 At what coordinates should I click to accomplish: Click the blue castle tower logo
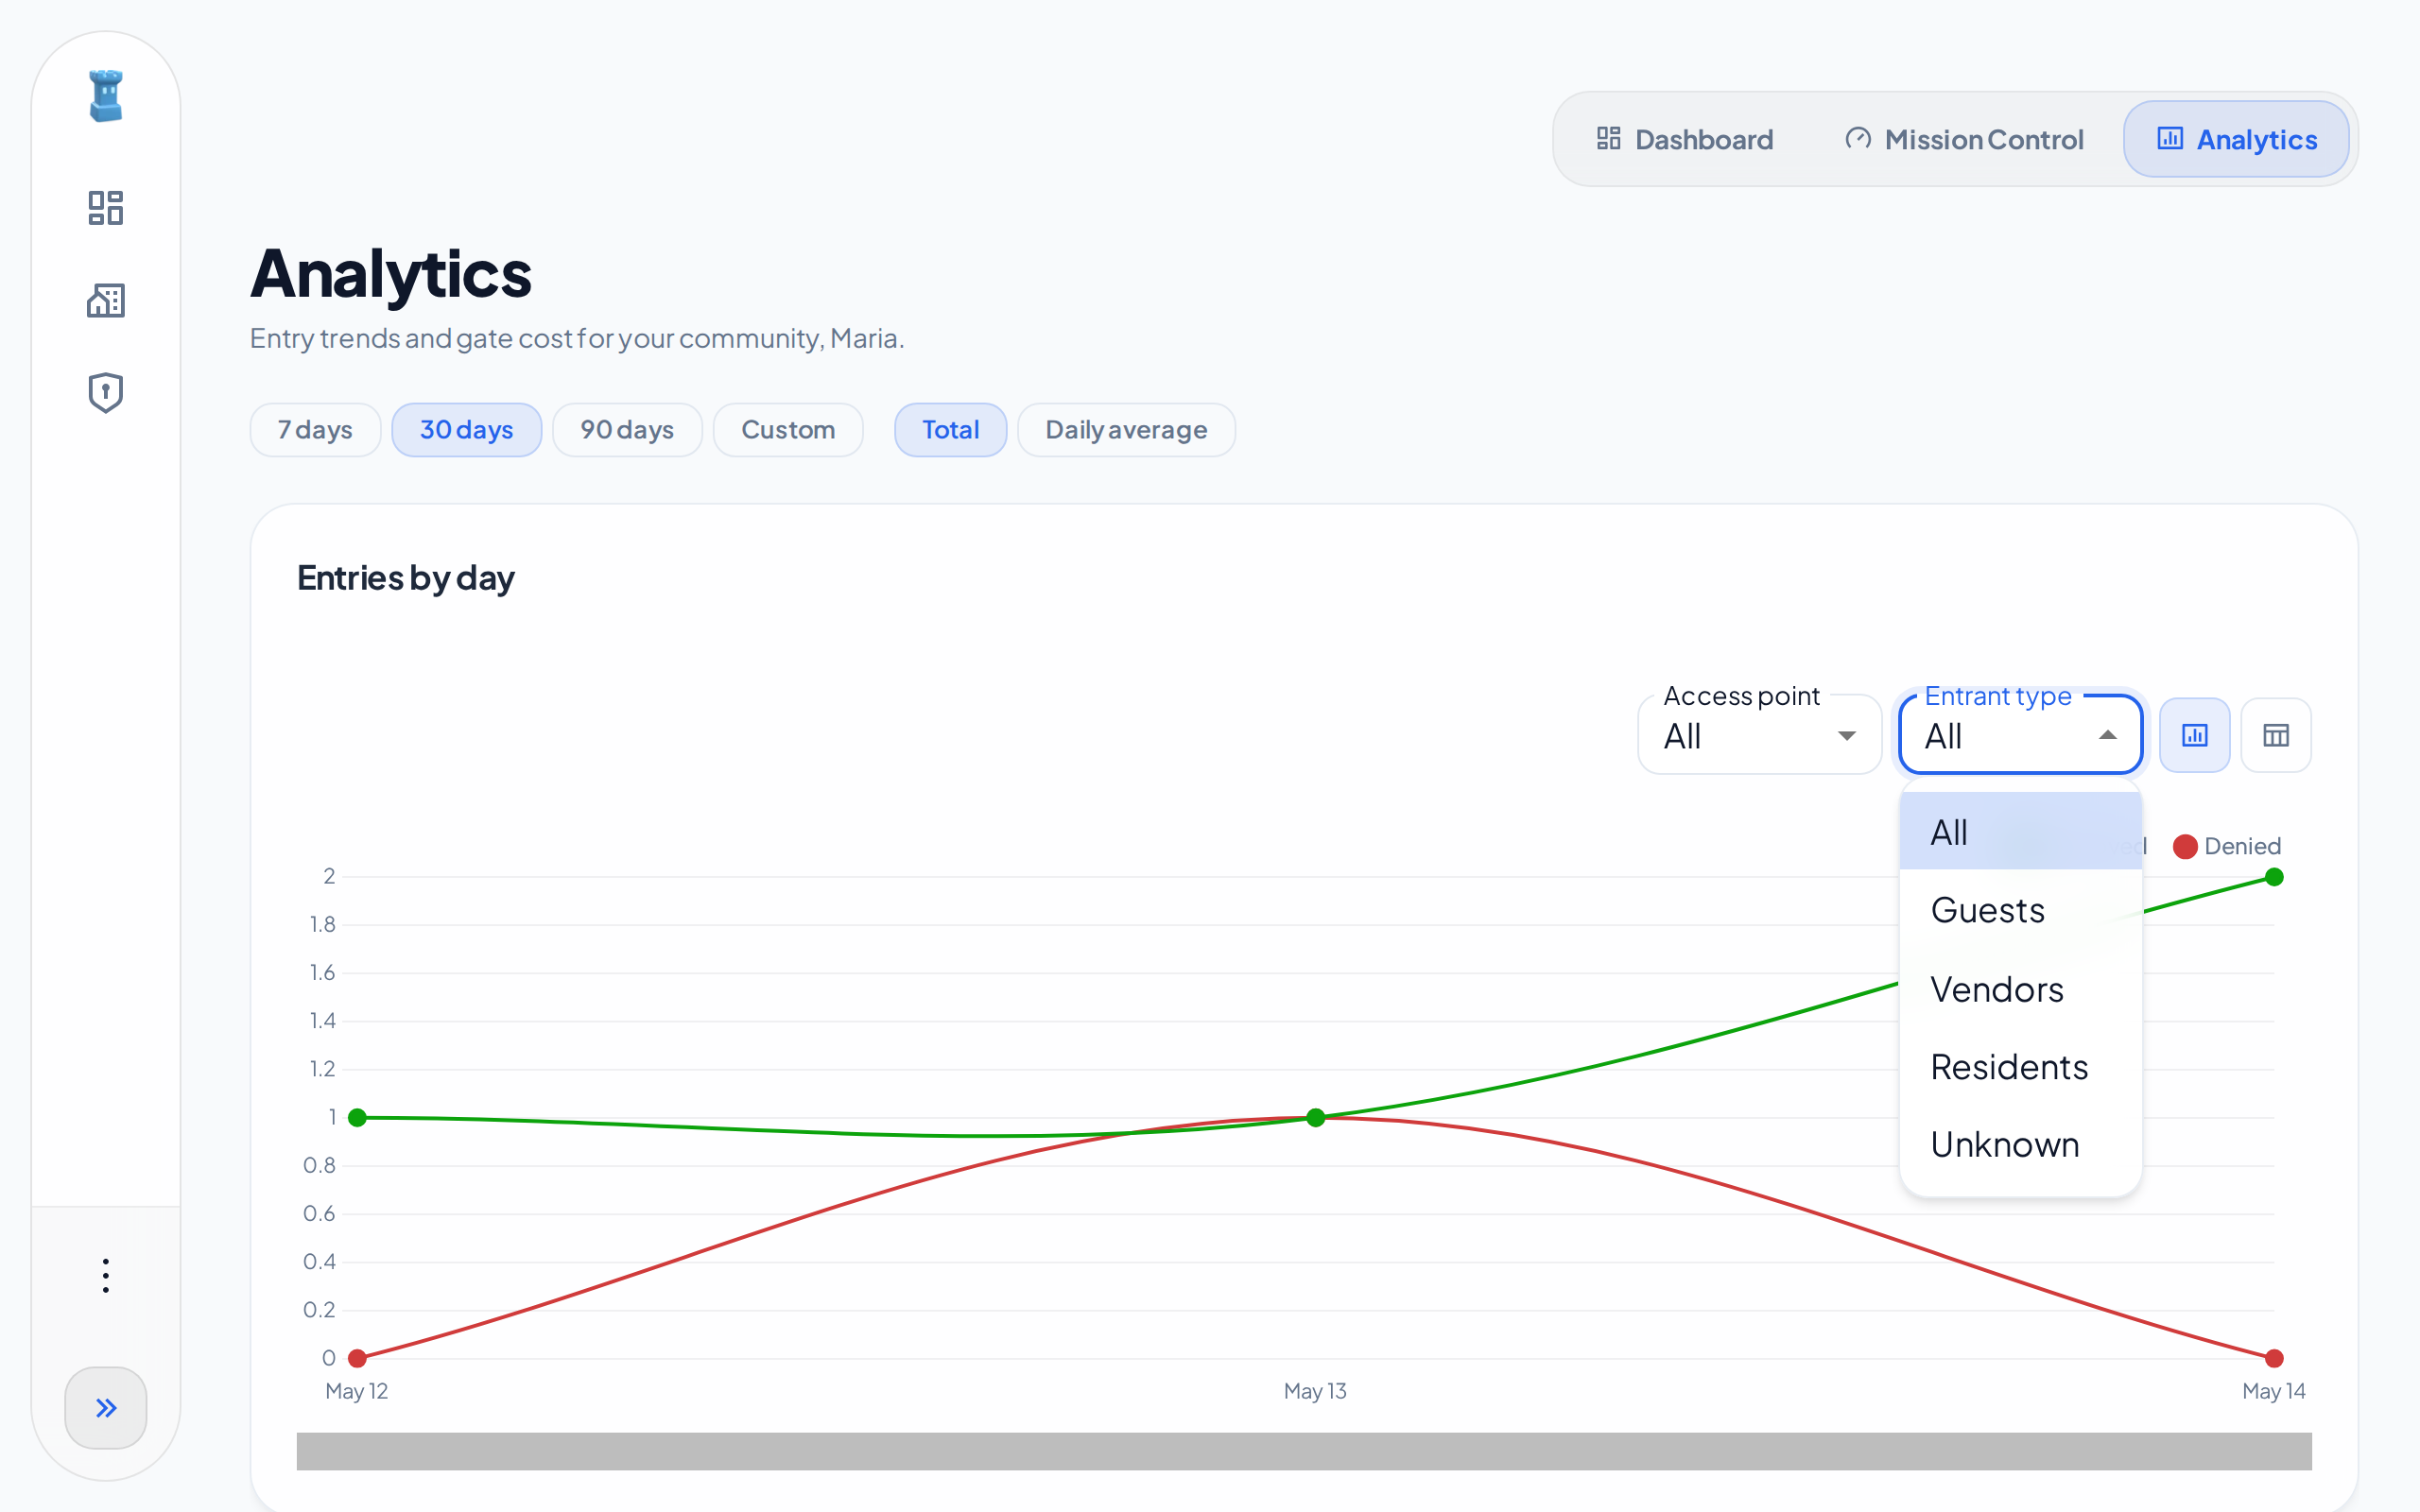tap(106, 96)
